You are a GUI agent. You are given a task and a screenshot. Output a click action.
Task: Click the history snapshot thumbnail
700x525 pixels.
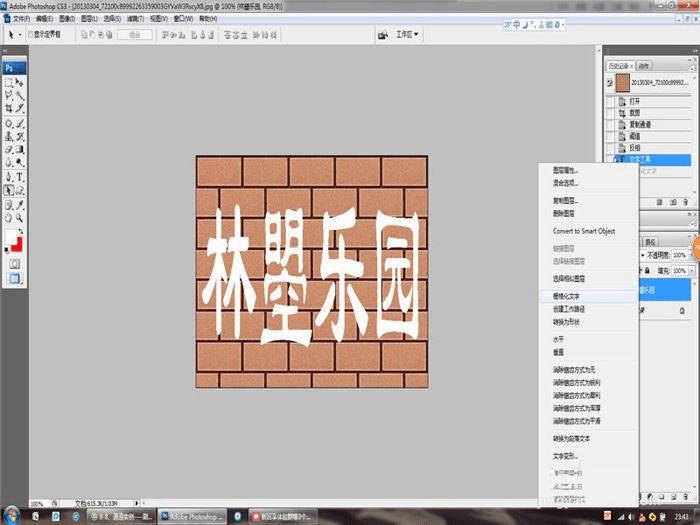tap(621, 83)
